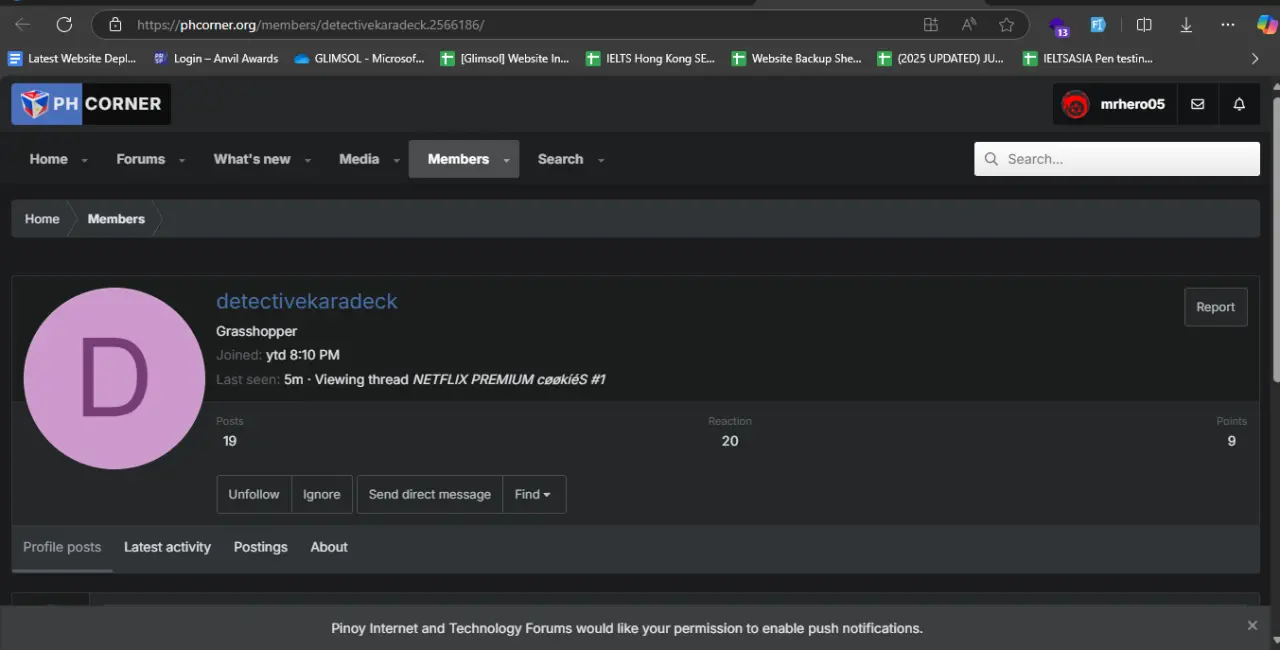Click the blue FI extension icon
The height and width of the screenshot is (650, 1280).
(x=1098, y=25)
